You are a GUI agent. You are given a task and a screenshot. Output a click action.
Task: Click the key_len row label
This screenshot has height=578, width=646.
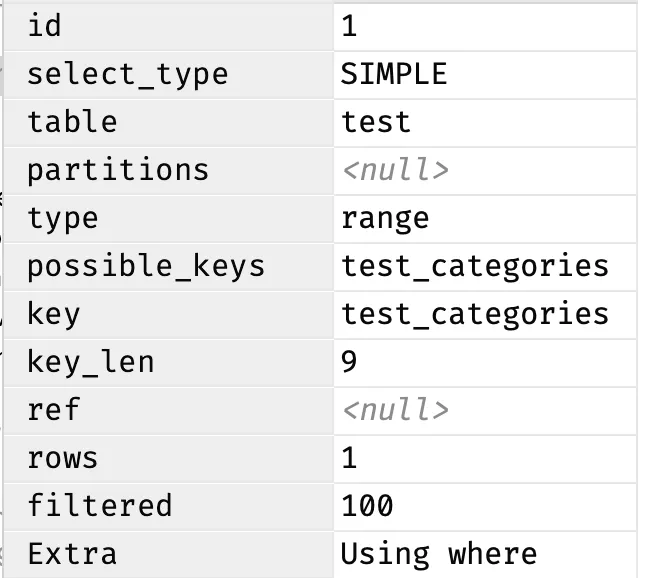tap(169, 363)
